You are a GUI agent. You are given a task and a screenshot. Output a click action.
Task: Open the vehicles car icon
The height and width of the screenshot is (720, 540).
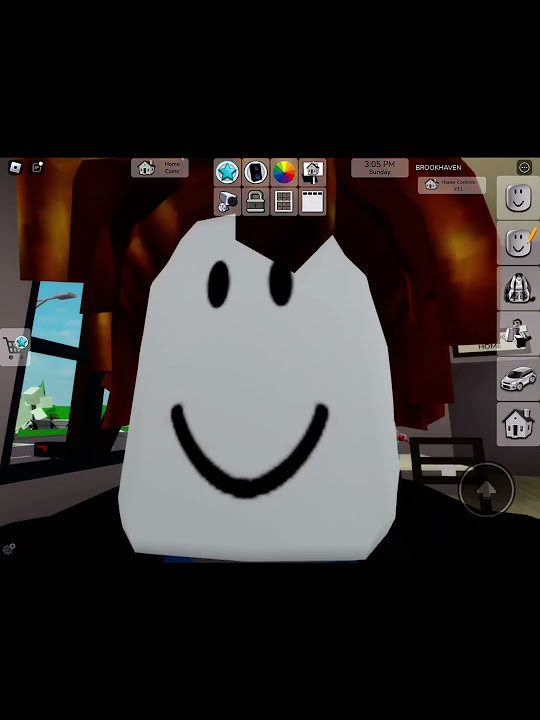(x=518, y=378)
